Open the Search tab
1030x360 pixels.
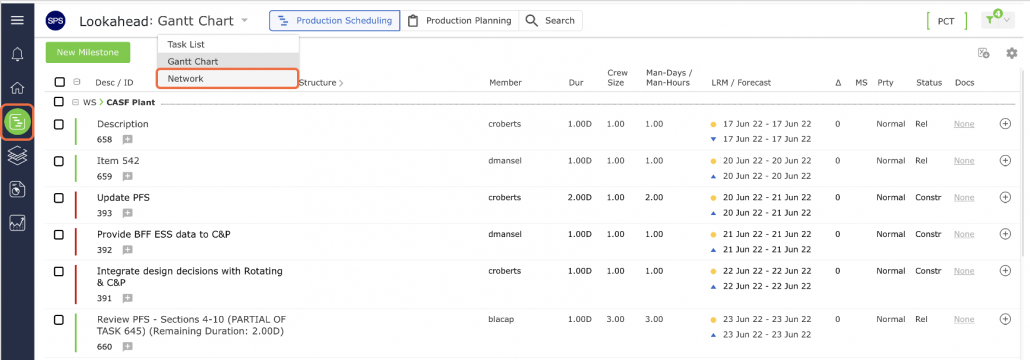coord(550,20)
